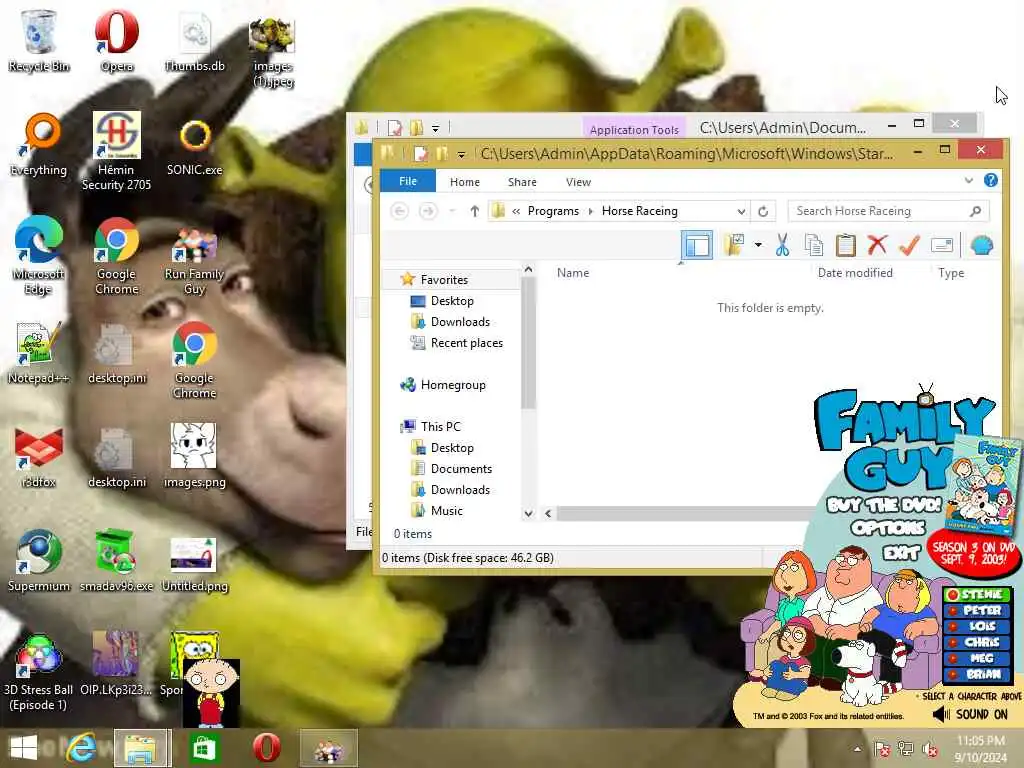Screen dimensions: 1024x768
Task: Open Explorer help question mark
Action: click(990, 180)
